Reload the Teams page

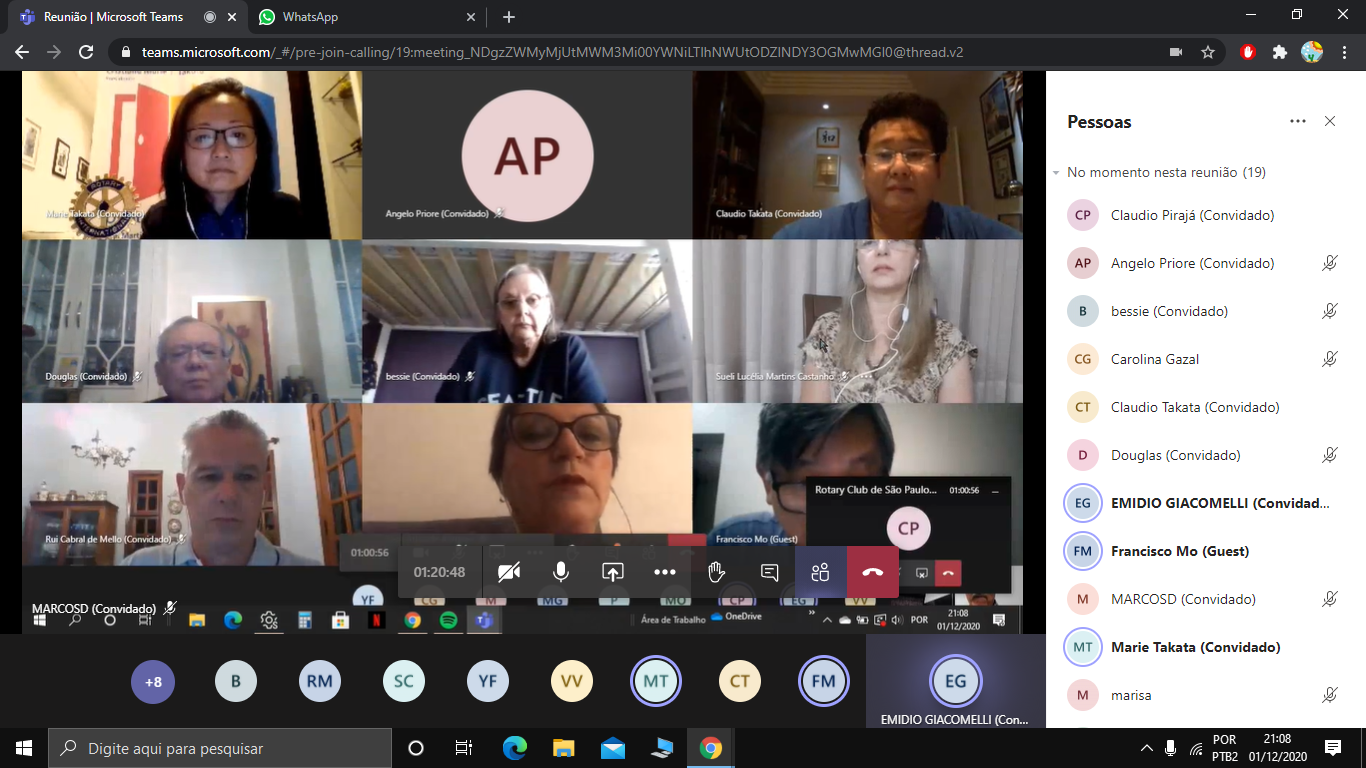86,52
